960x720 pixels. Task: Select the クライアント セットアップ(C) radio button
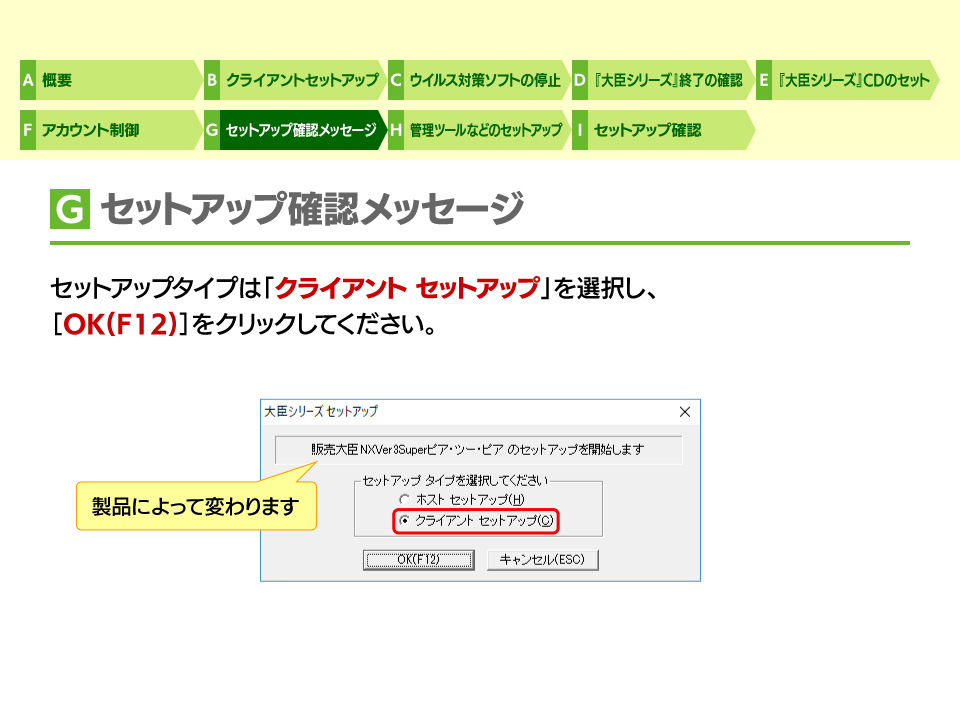404,520
